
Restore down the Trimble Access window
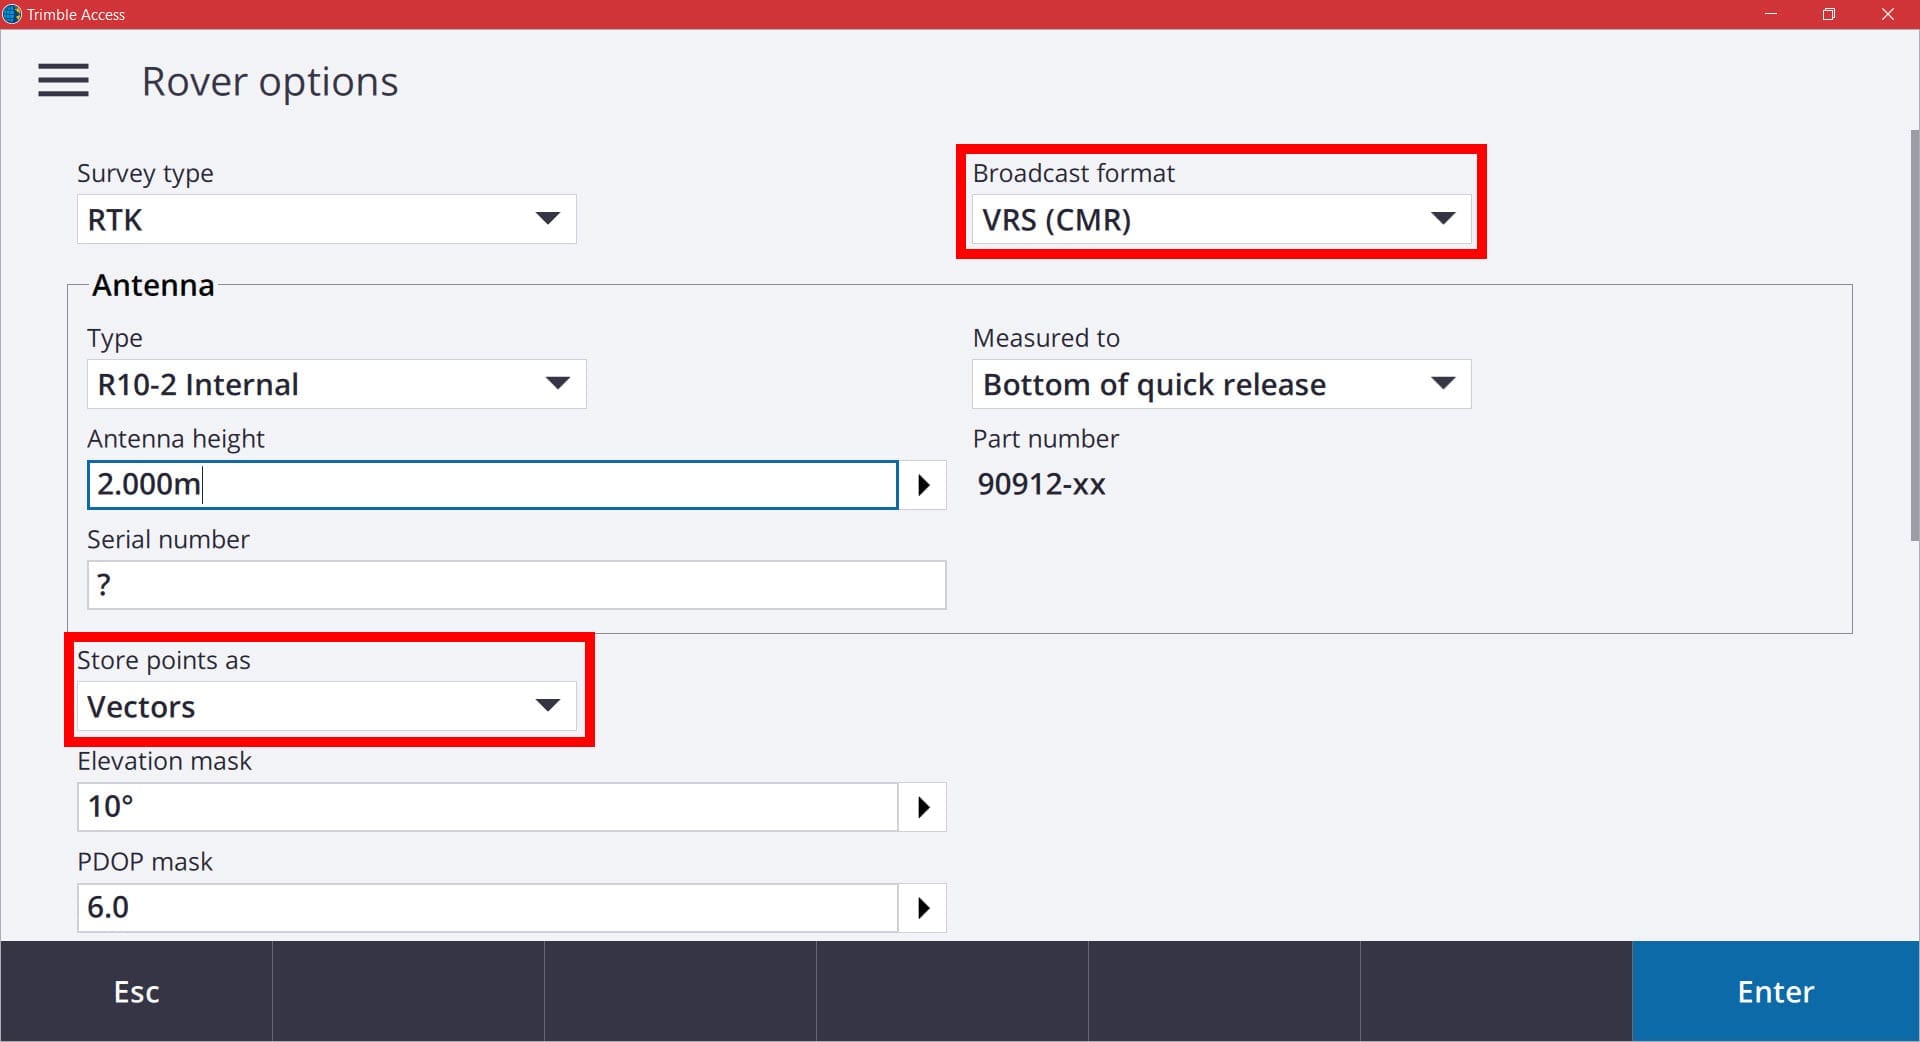[1829, 14]
